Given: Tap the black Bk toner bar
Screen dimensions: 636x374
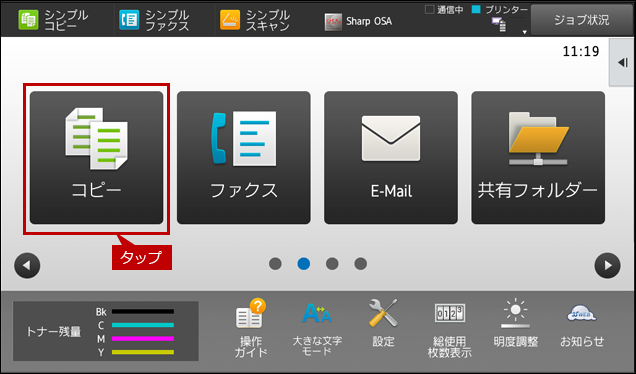Looking at the screenshot, I should (x=143, y=312).
